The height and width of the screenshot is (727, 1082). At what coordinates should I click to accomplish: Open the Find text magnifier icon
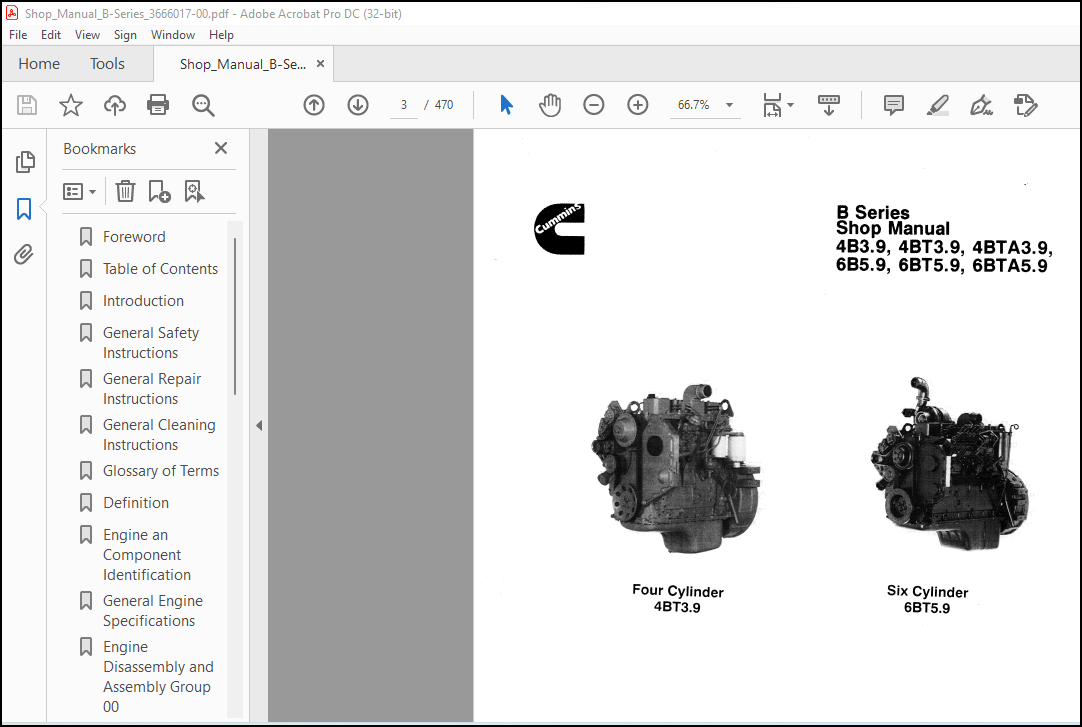203,105
